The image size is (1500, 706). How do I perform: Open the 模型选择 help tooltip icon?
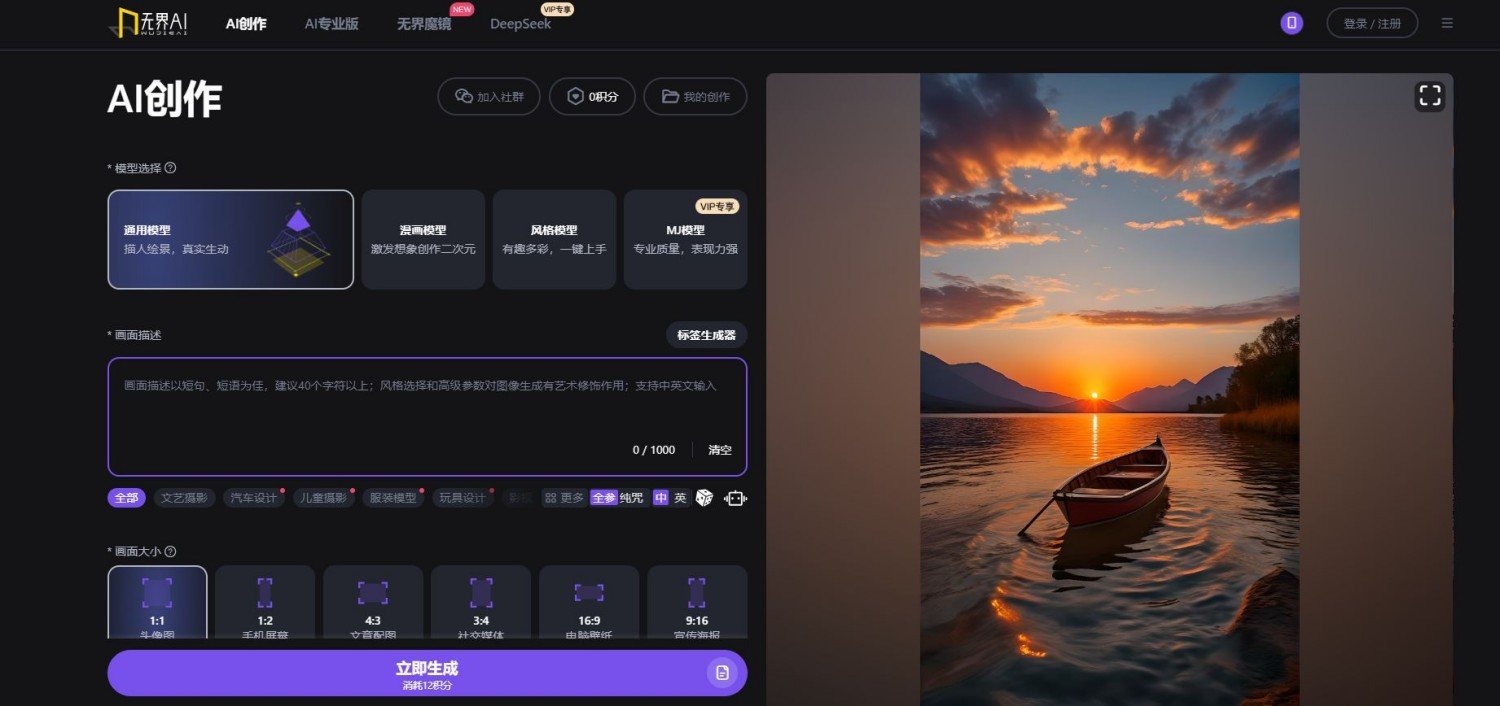[x=168, y=167]
